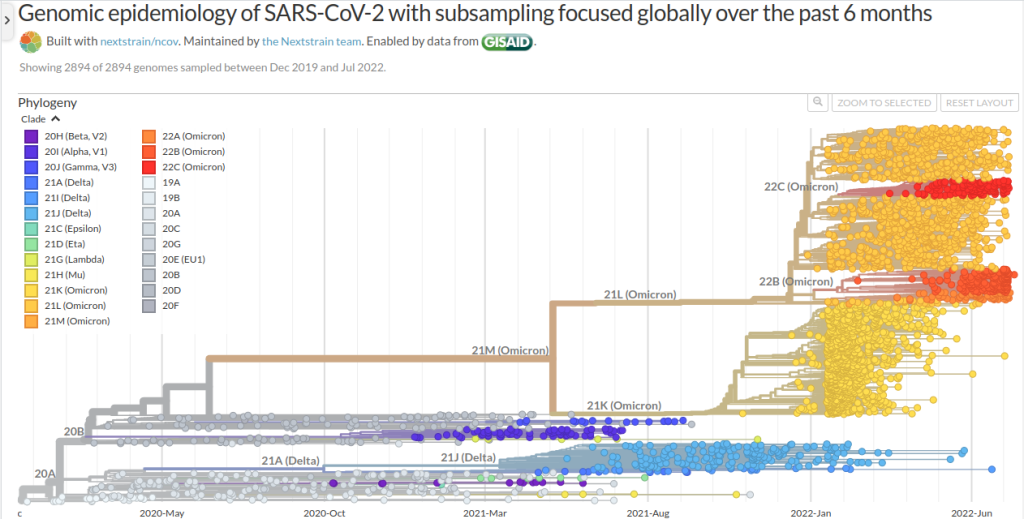The height and width of the screenshot is (519, 1024).
Task: Click the 2020-Oct axis label
Action: click(325, 513)
